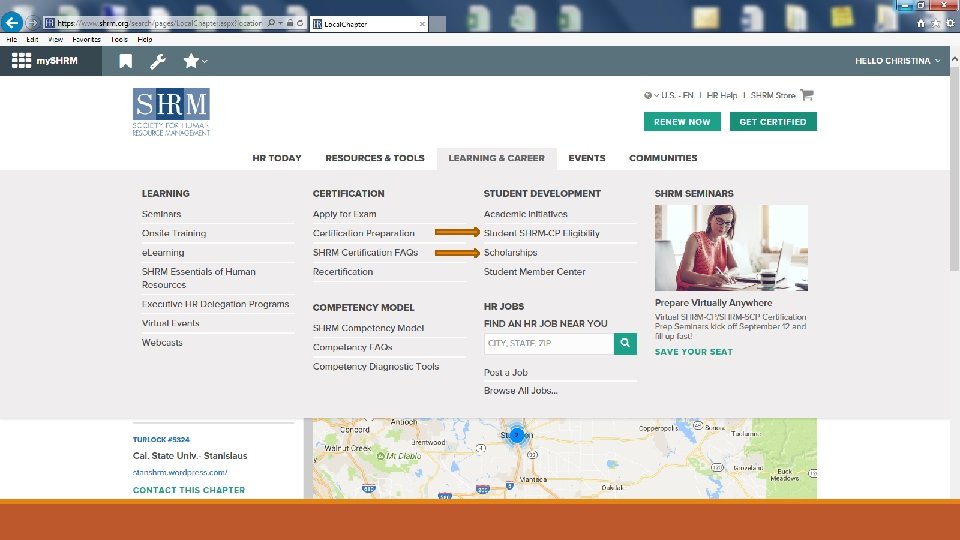
Task: Open the Scholarships link
Action: [x=511, y=252]
